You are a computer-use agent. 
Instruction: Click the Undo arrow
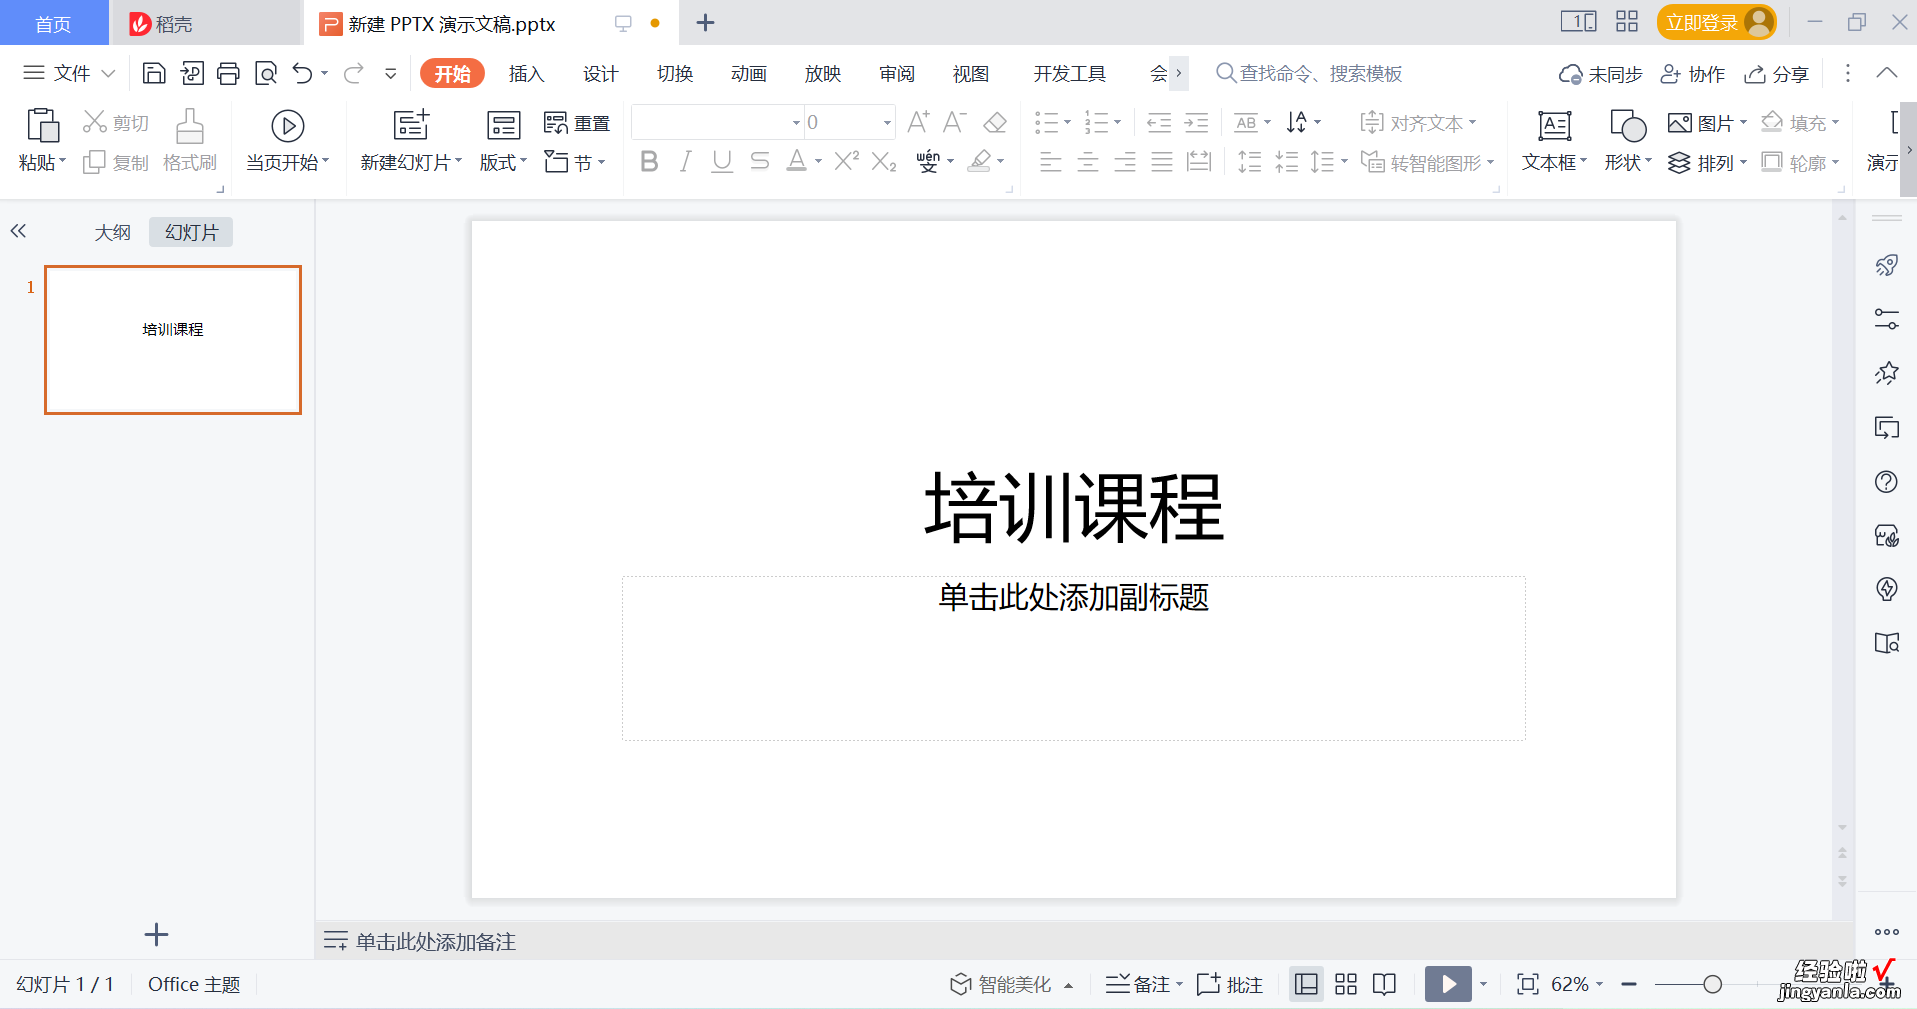pos(303,73)
